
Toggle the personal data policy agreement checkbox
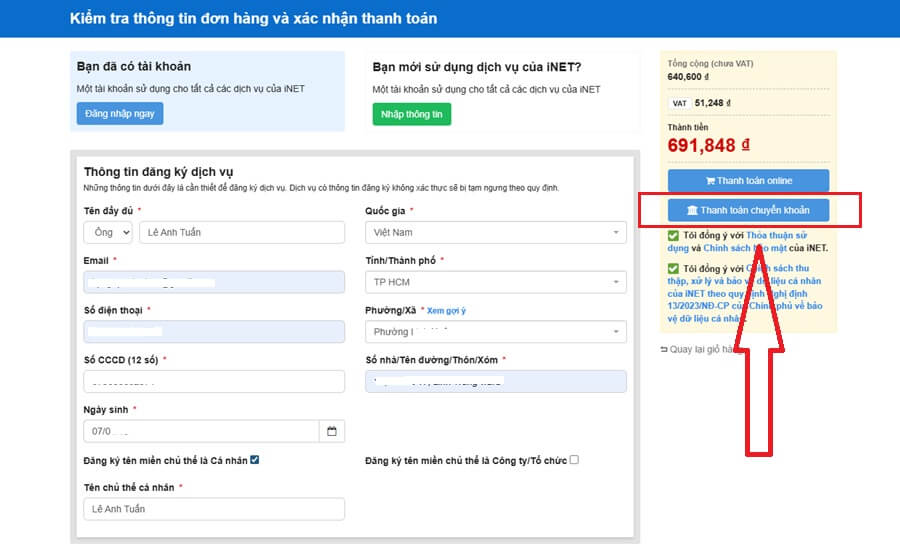click(673, 268)
